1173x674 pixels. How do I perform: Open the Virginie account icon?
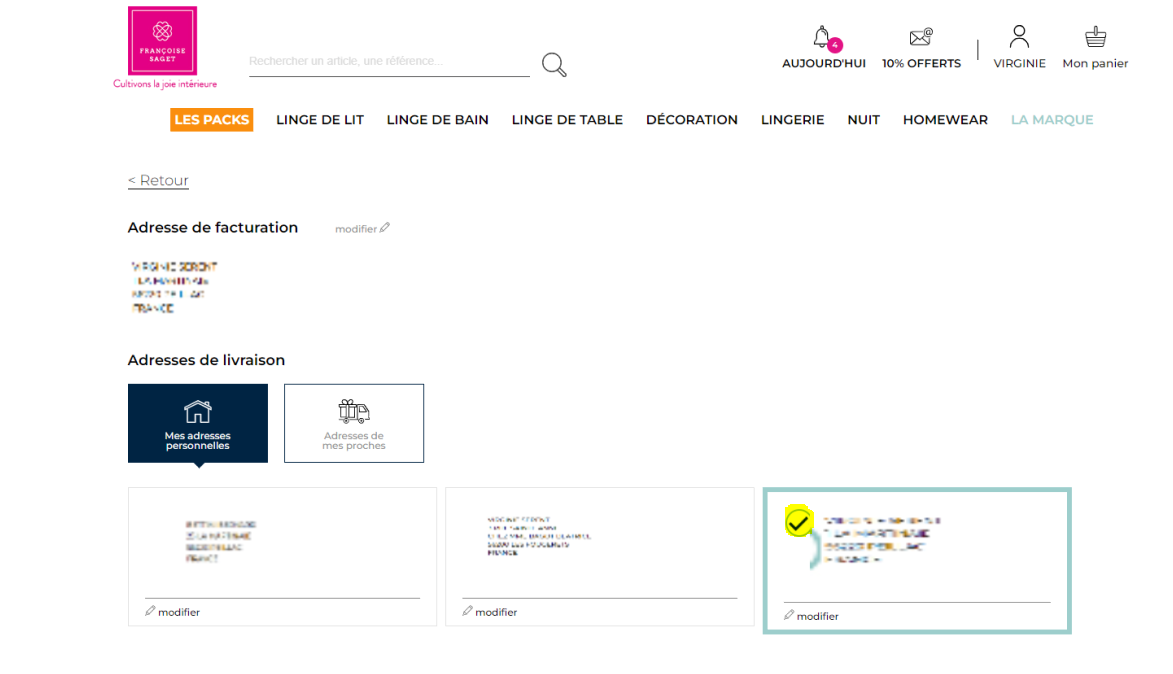tap(1019, 36)
